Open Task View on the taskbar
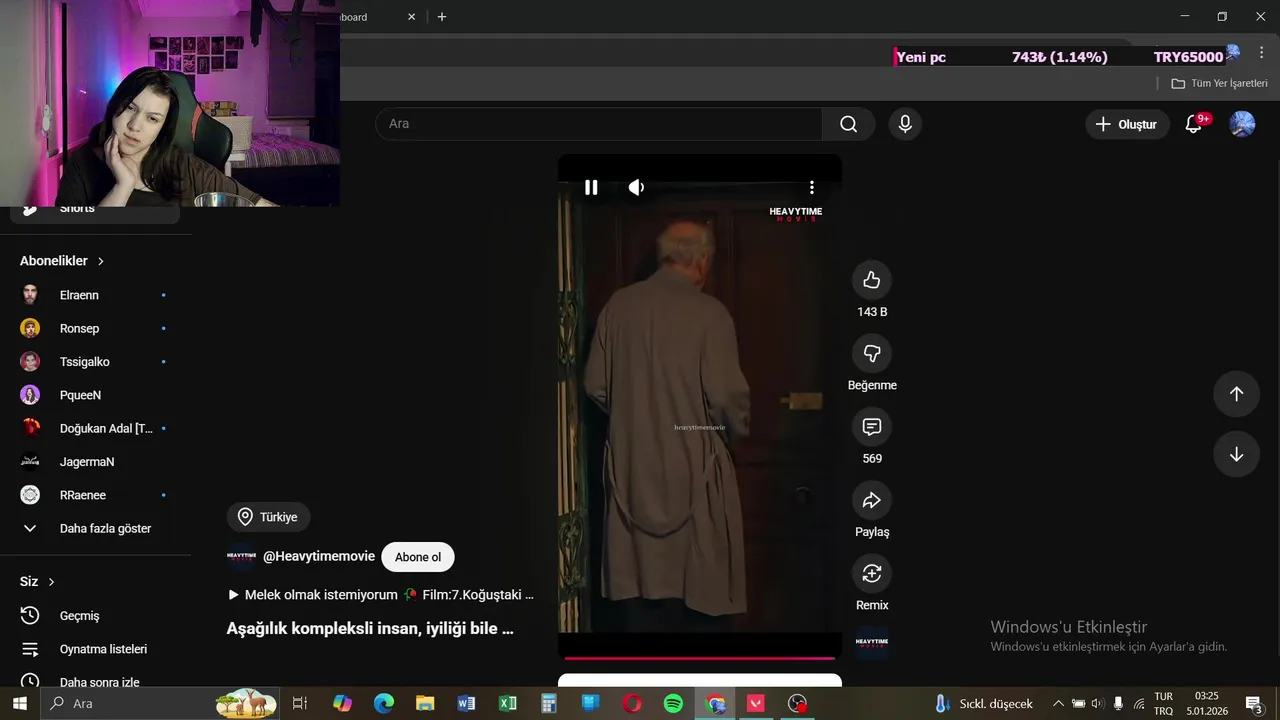This screenshot has width=1280, height=720. click(x=299, y=704)
